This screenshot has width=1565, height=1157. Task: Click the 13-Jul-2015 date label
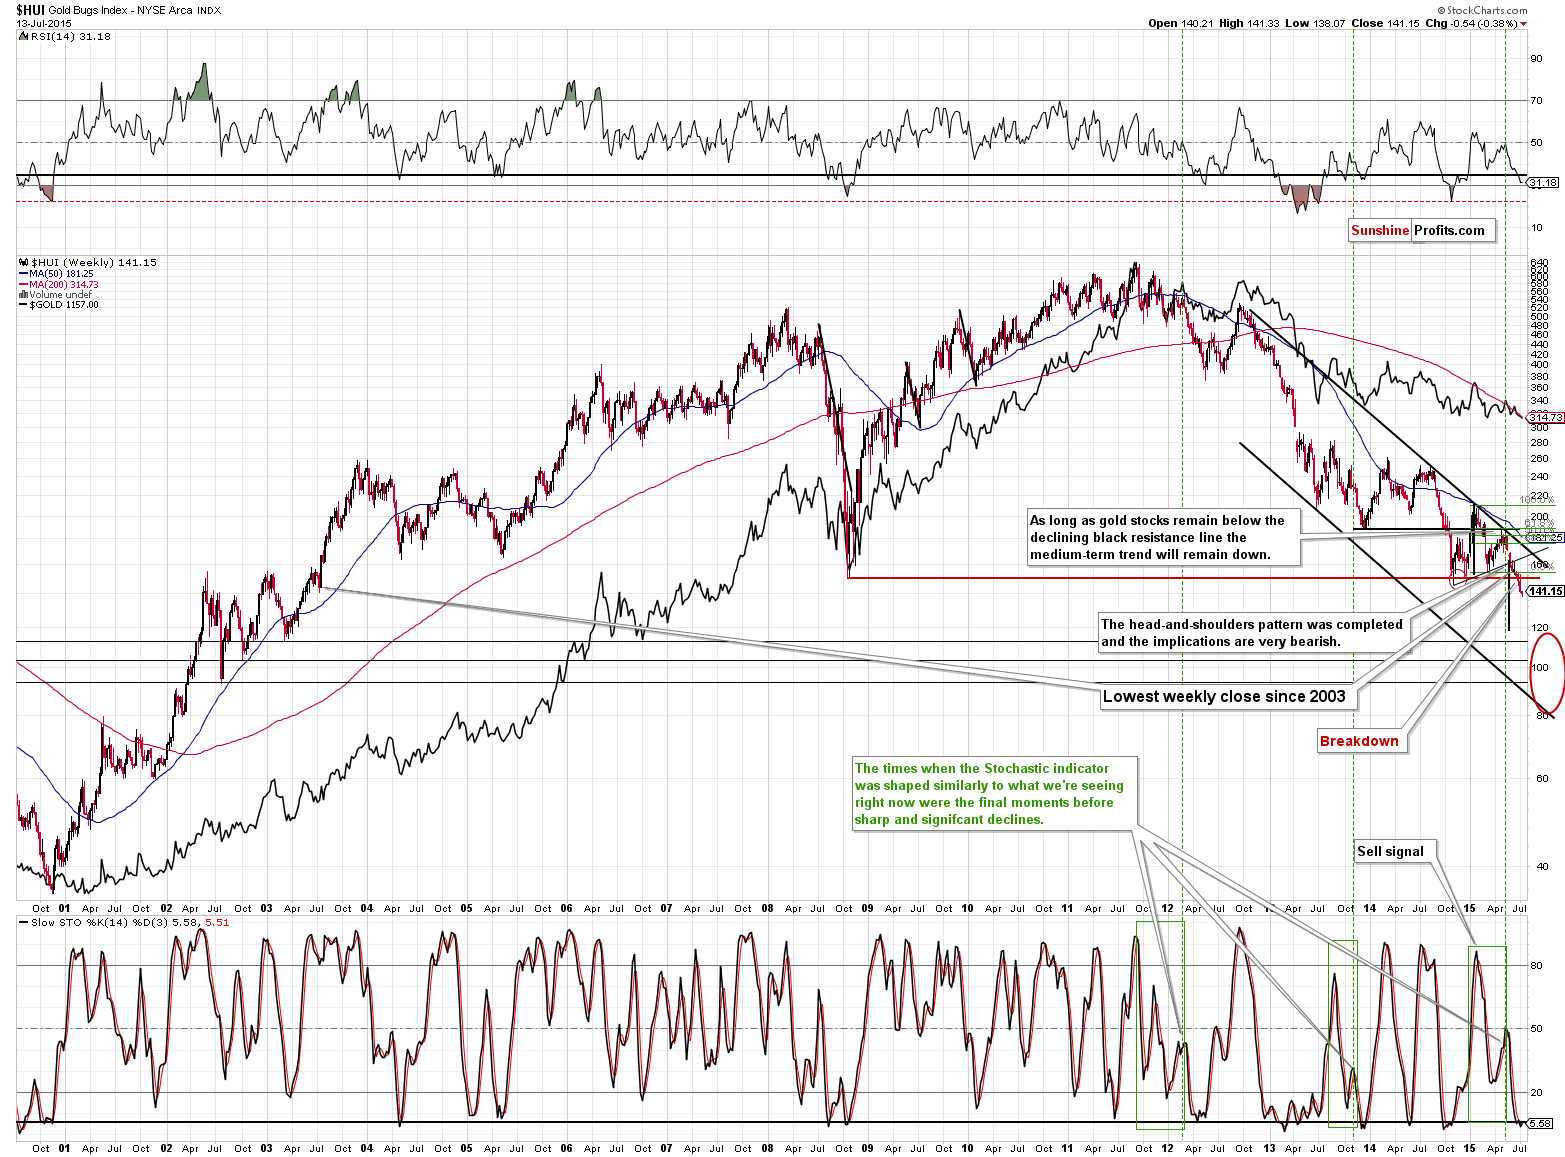click(x=45, y=23)
